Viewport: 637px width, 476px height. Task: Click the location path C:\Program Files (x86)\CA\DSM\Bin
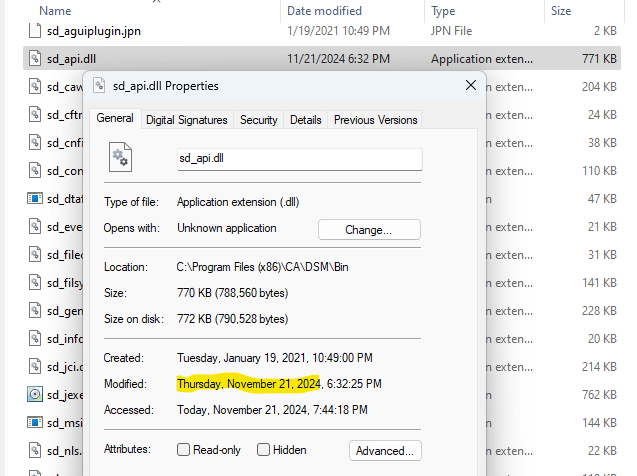tap(262, 267)
